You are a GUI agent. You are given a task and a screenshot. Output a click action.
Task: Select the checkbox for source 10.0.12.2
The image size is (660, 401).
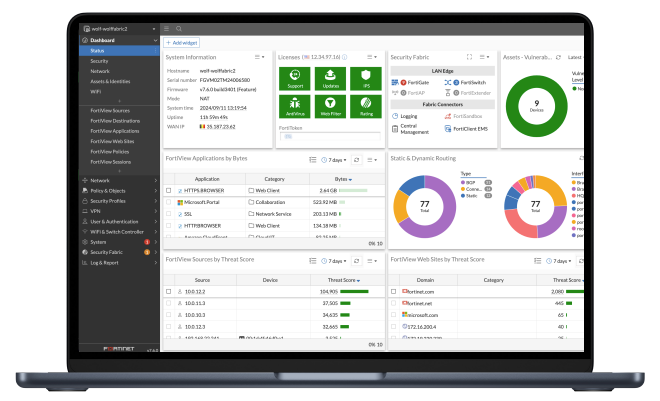[169, 291]
